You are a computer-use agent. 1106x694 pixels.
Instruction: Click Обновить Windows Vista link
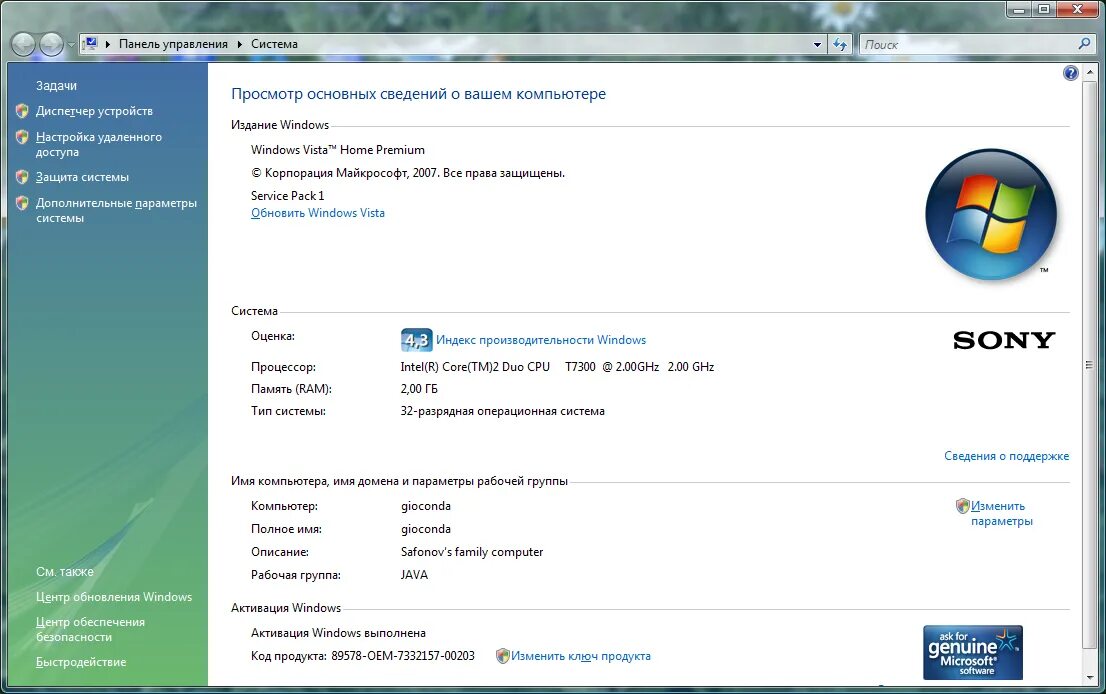click(x=317, y=213)
